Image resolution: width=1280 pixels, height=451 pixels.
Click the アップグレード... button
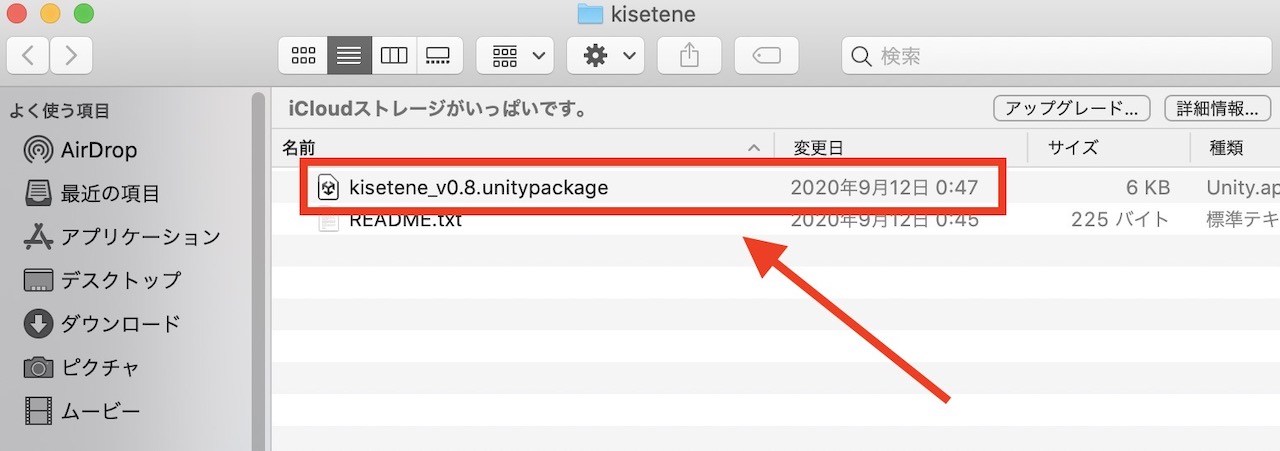click(x=1071, y=108)
